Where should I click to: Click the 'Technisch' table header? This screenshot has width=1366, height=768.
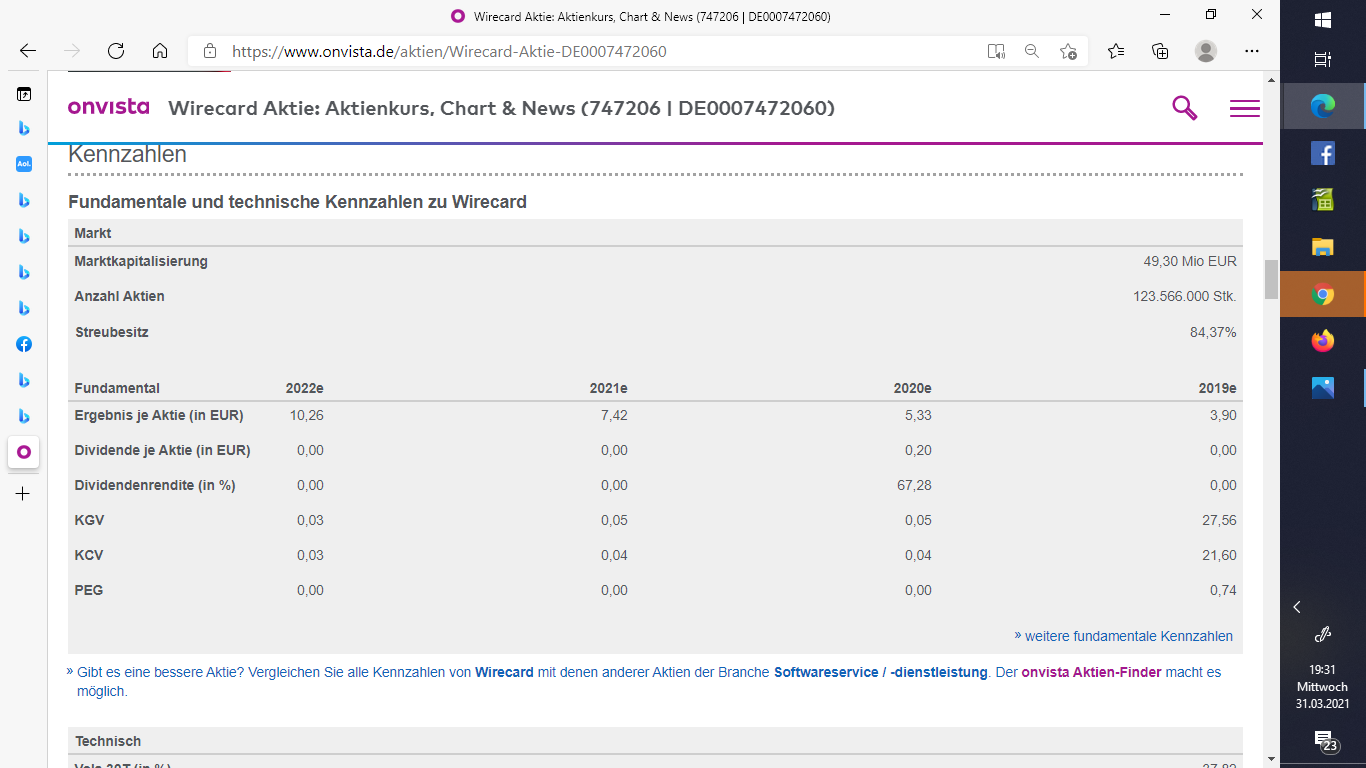[108, 741]
